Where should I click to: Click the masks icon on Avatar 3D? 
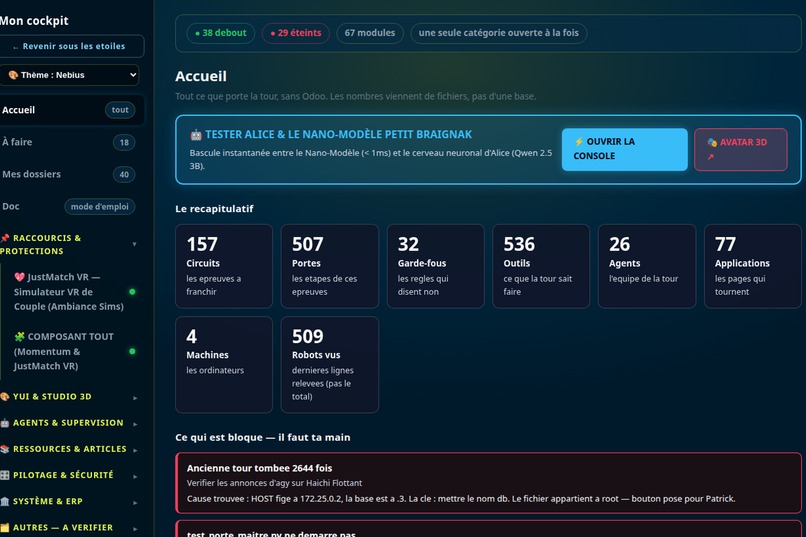click(x=712, y=142)
